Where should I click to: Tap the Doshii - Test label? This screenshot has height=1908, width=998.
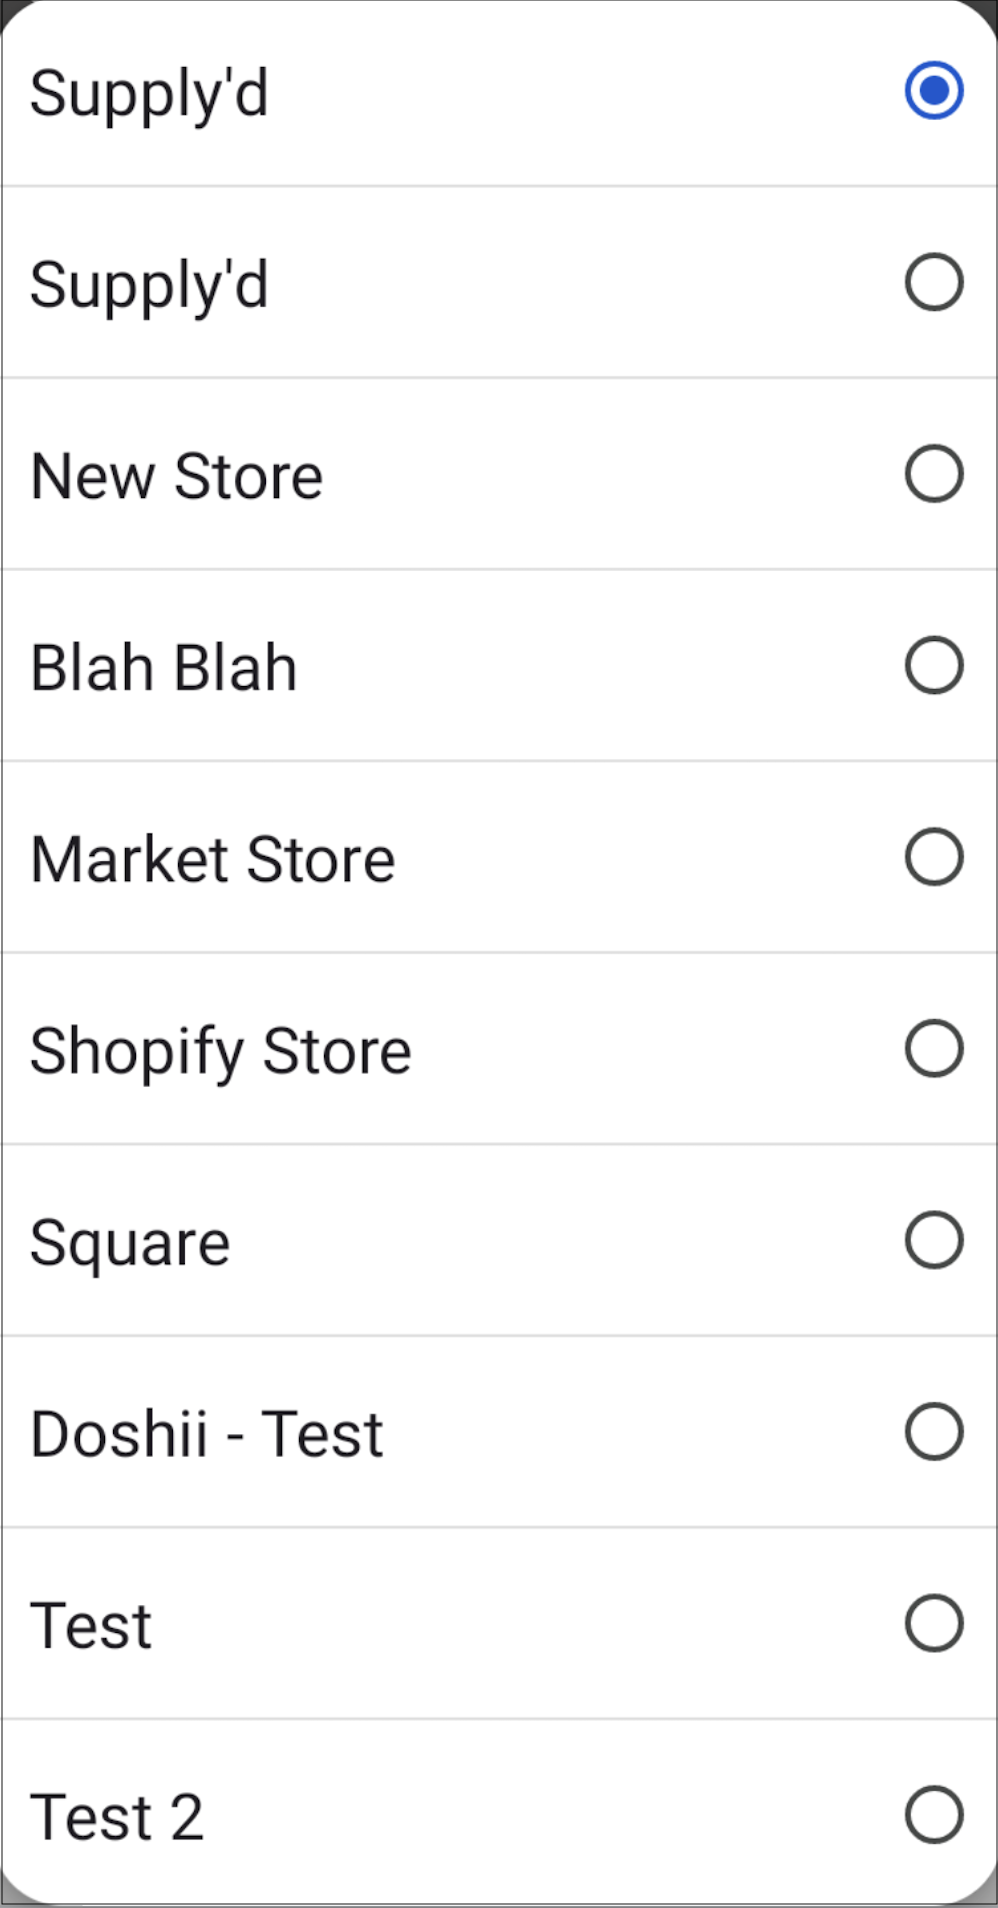click(x=207, y=1435)
